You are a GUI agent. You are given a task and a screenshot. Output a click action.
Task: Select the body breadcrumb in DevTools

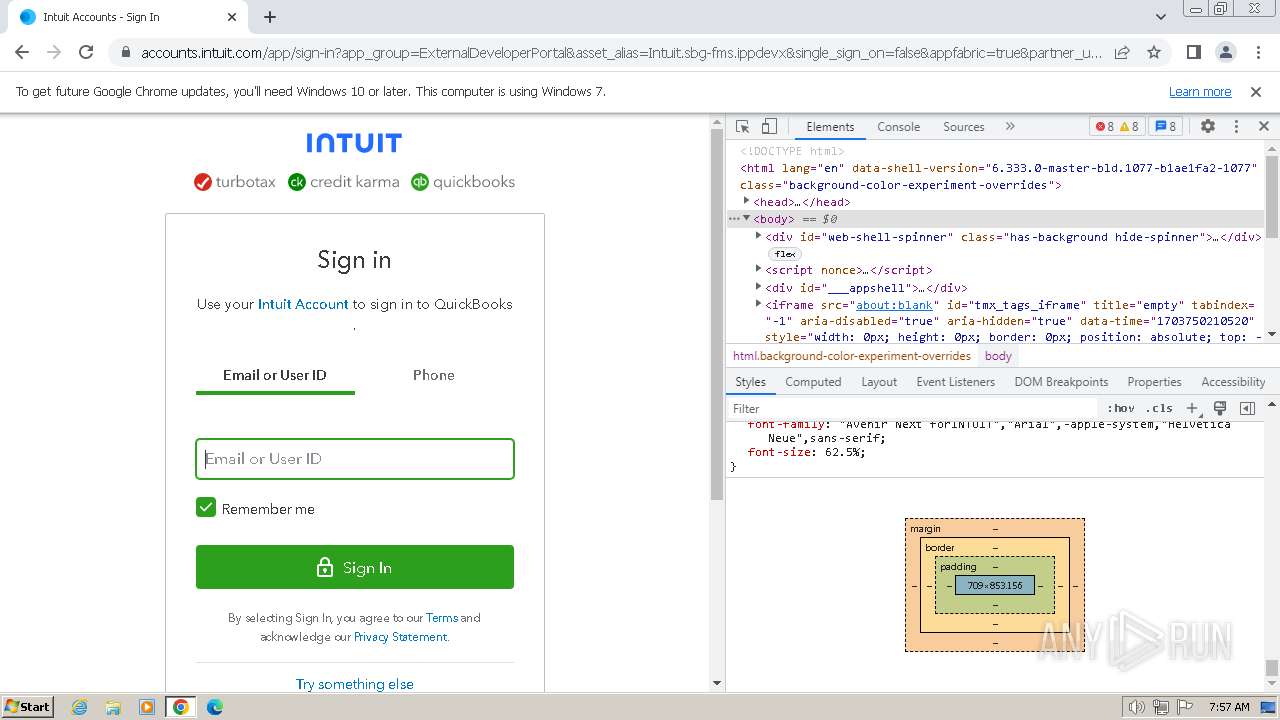click(x=998, y=356)
